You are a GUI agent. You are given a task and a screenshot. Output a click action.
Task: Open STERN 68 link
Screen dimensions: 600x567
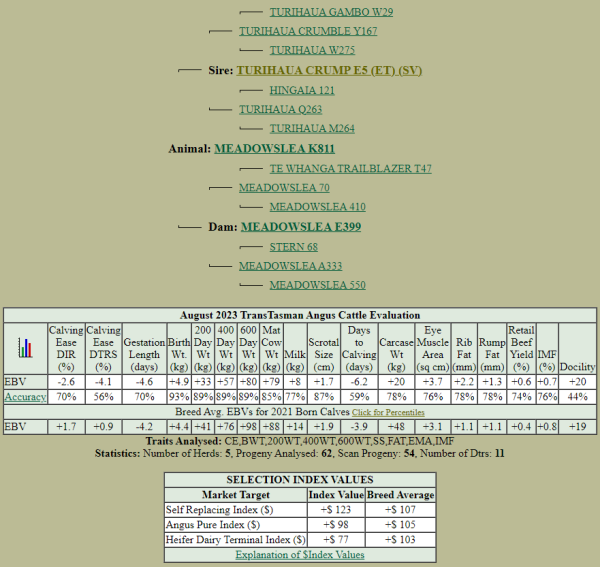click(x=293, y=247)
